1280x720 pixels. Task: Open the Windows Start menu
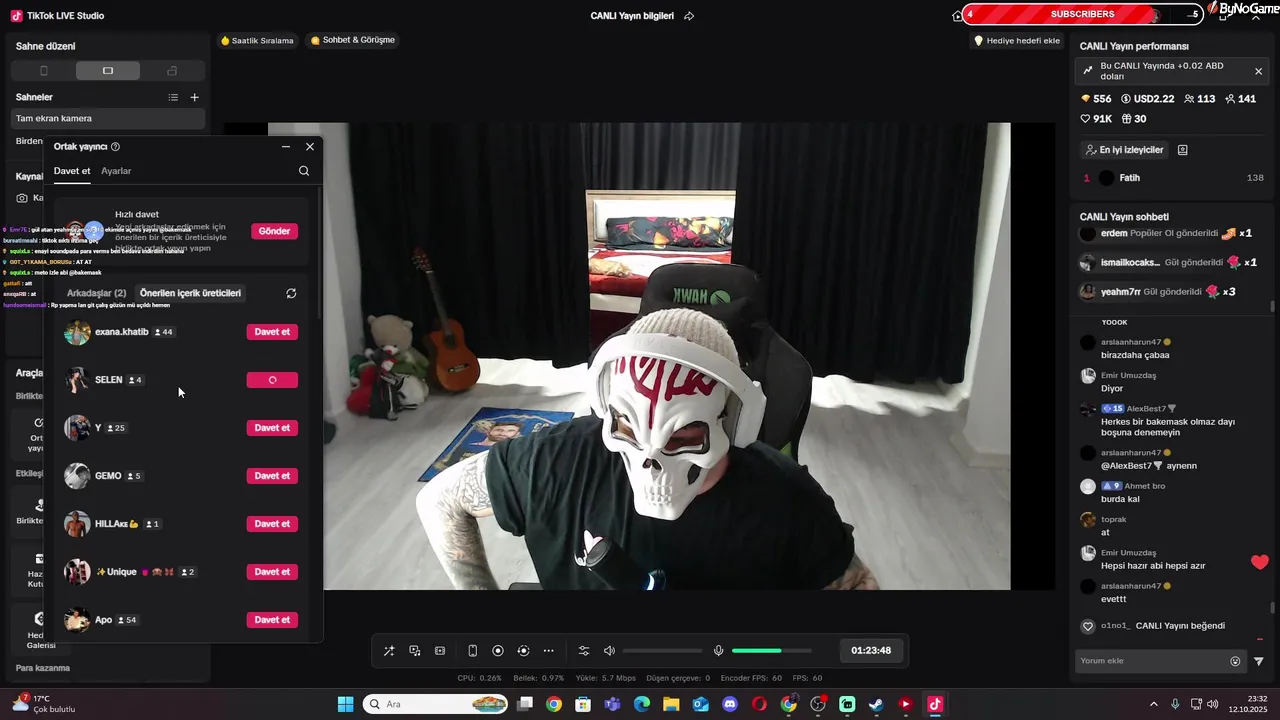[x=345, y=704]
